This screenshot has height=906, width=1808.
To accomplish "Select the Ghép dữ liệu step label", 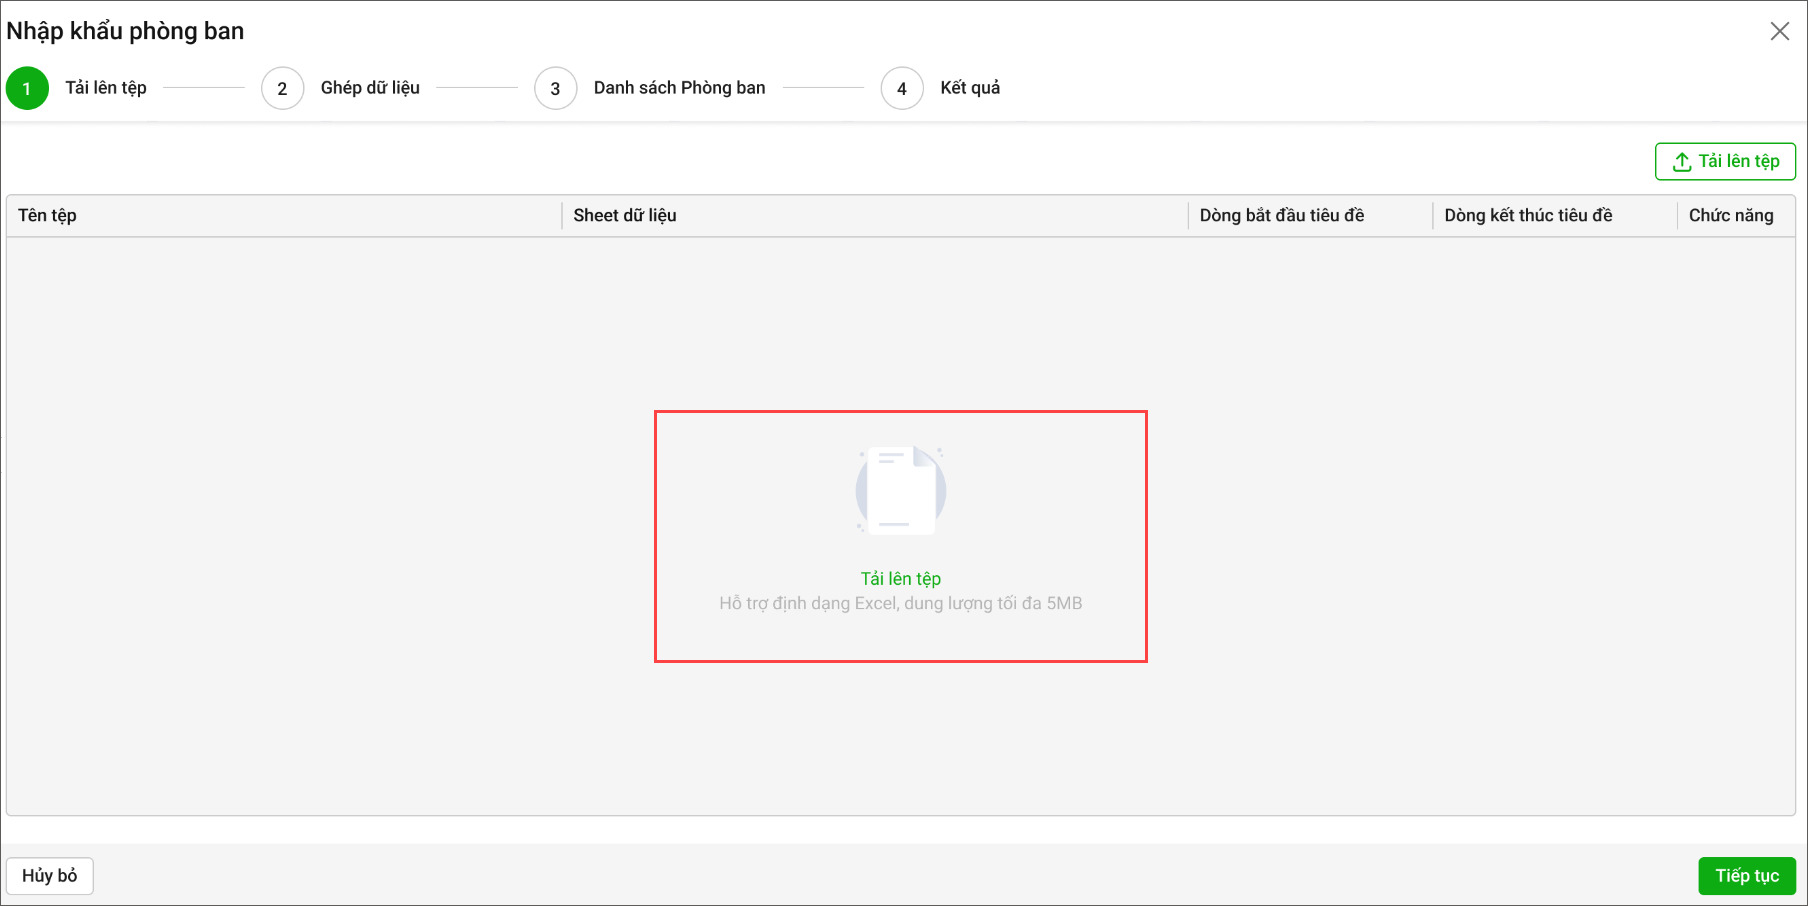I will (370, 88).
